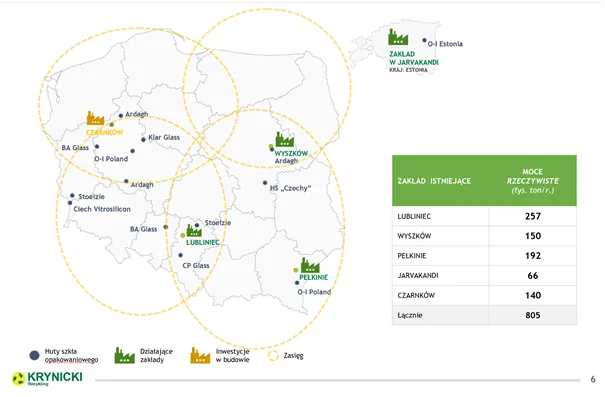Click the dark blue legend dot
Viewport: 605px width, 397px height.
pyautogui.click(x=34, y=355)
